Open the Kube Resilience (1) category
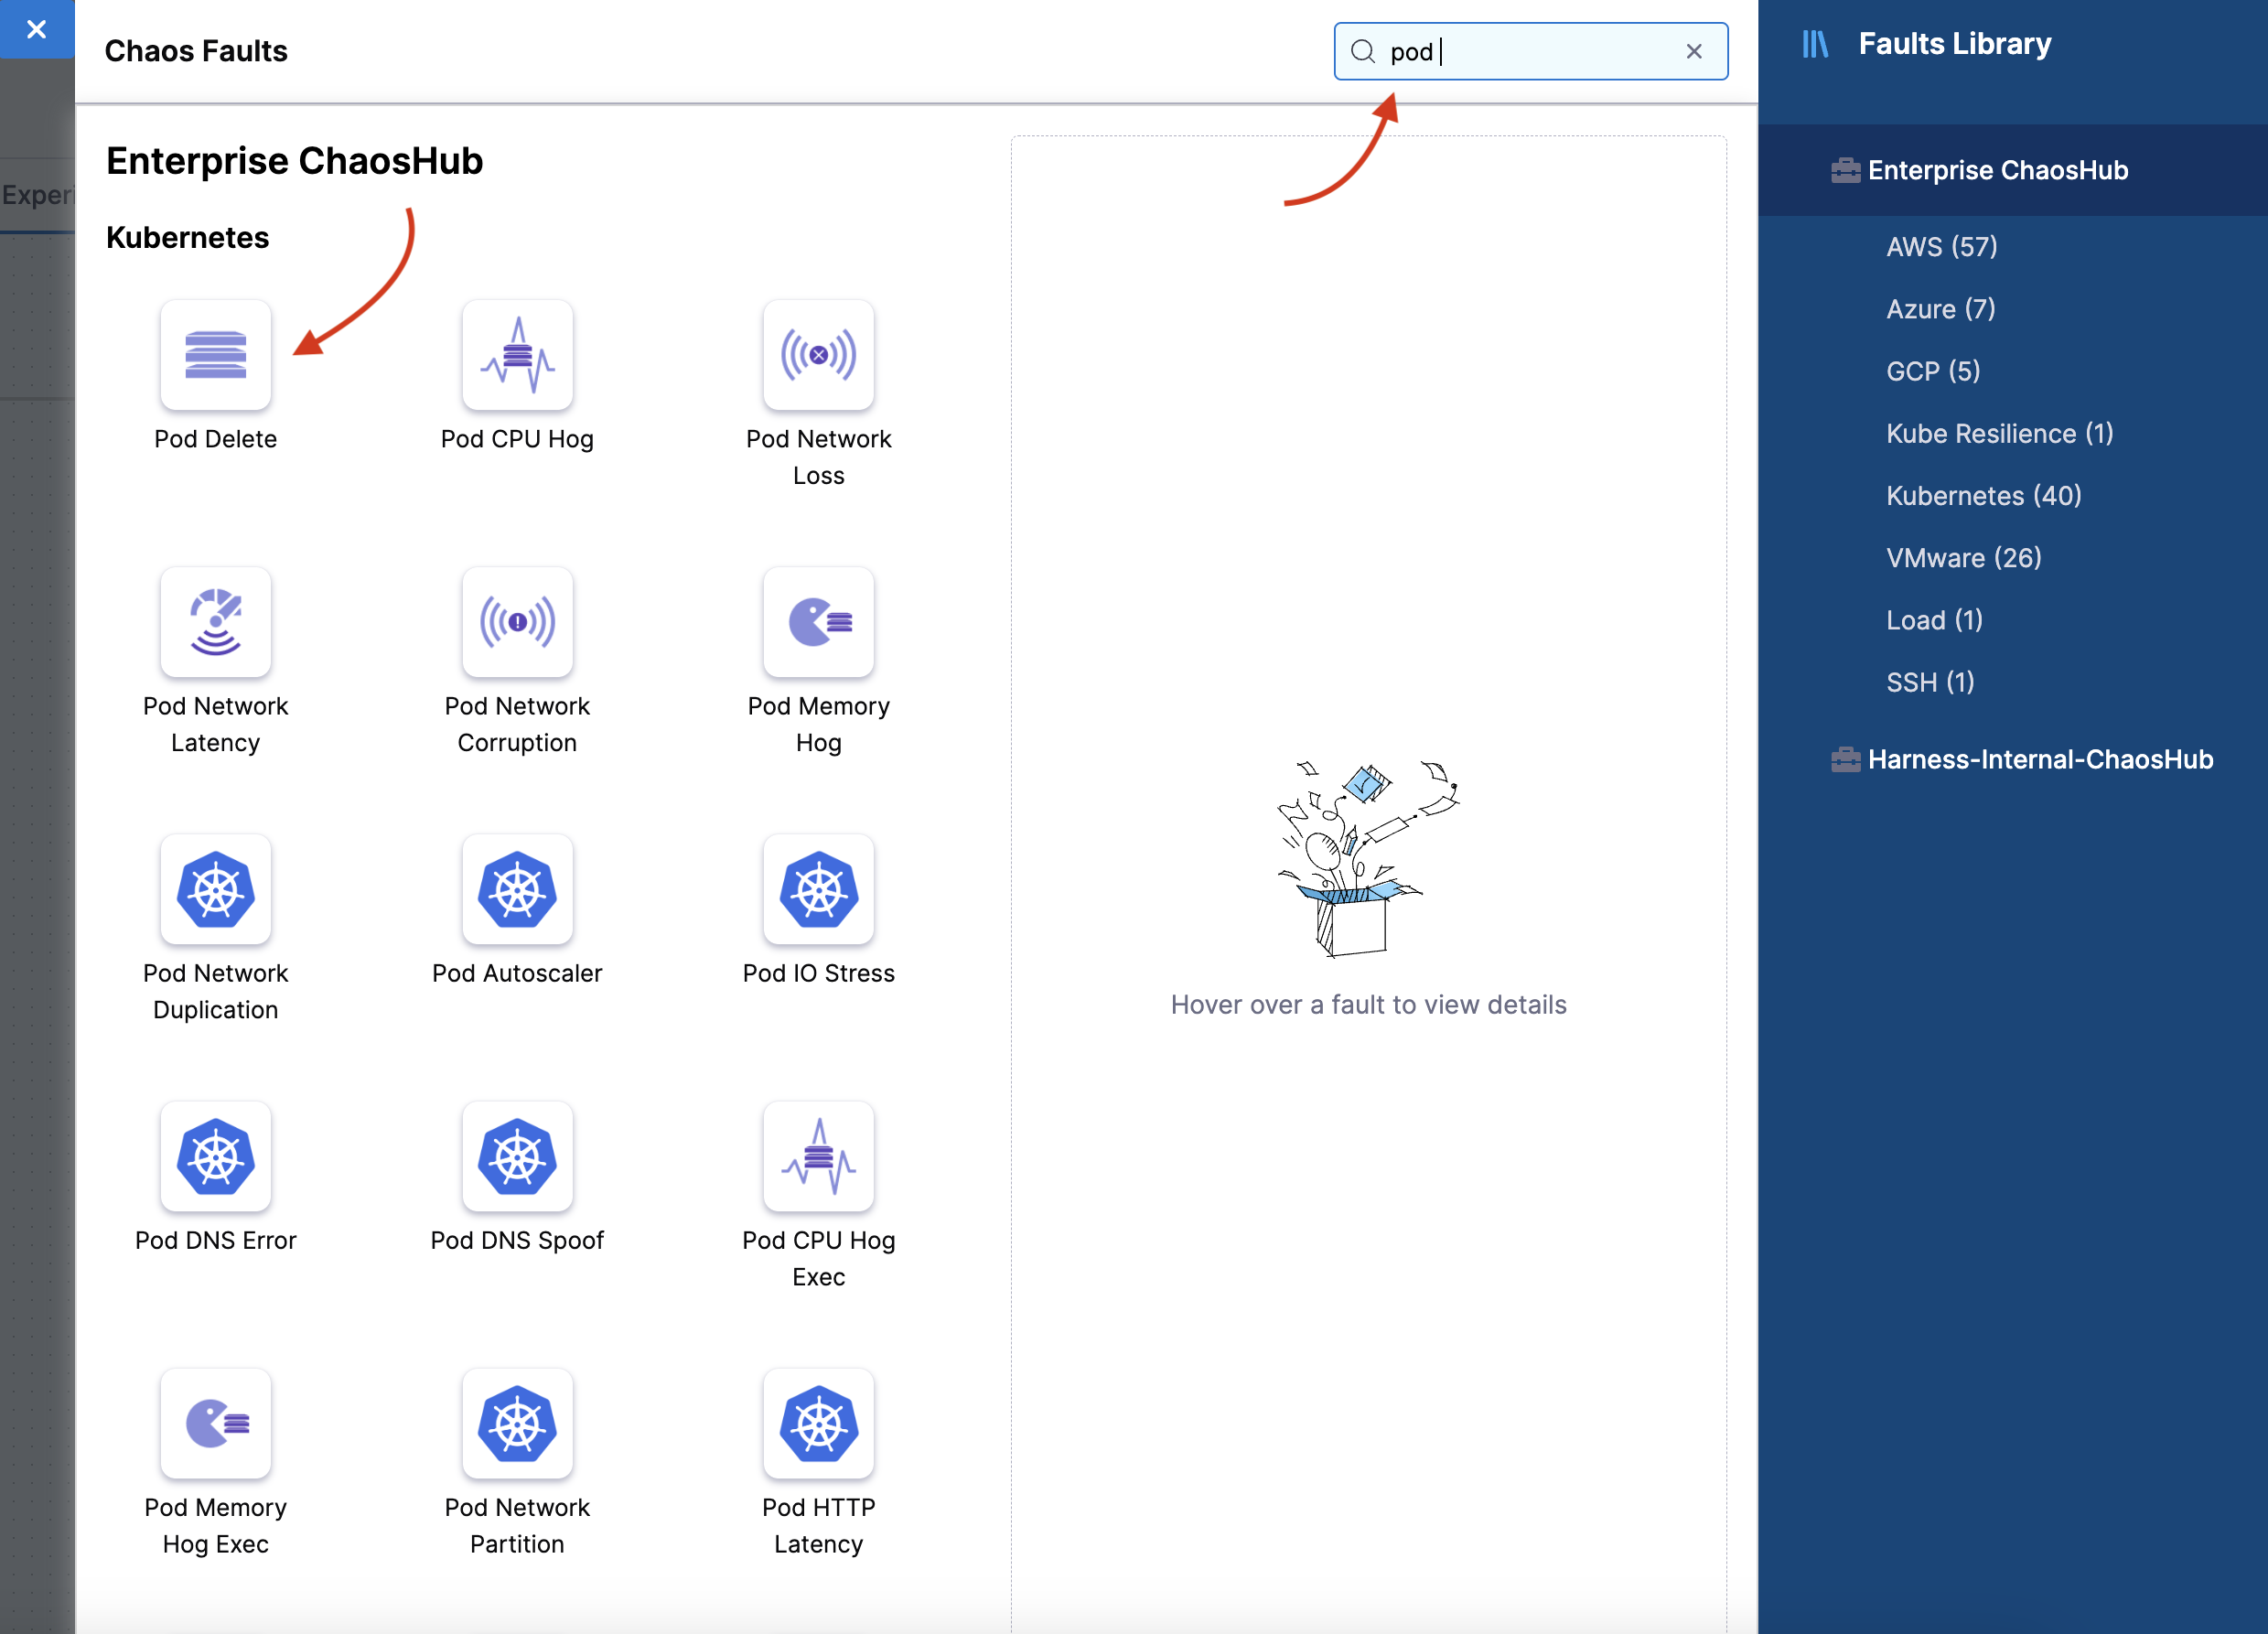Viewport: 2268px width, 1634px height. pos(1999,433)
